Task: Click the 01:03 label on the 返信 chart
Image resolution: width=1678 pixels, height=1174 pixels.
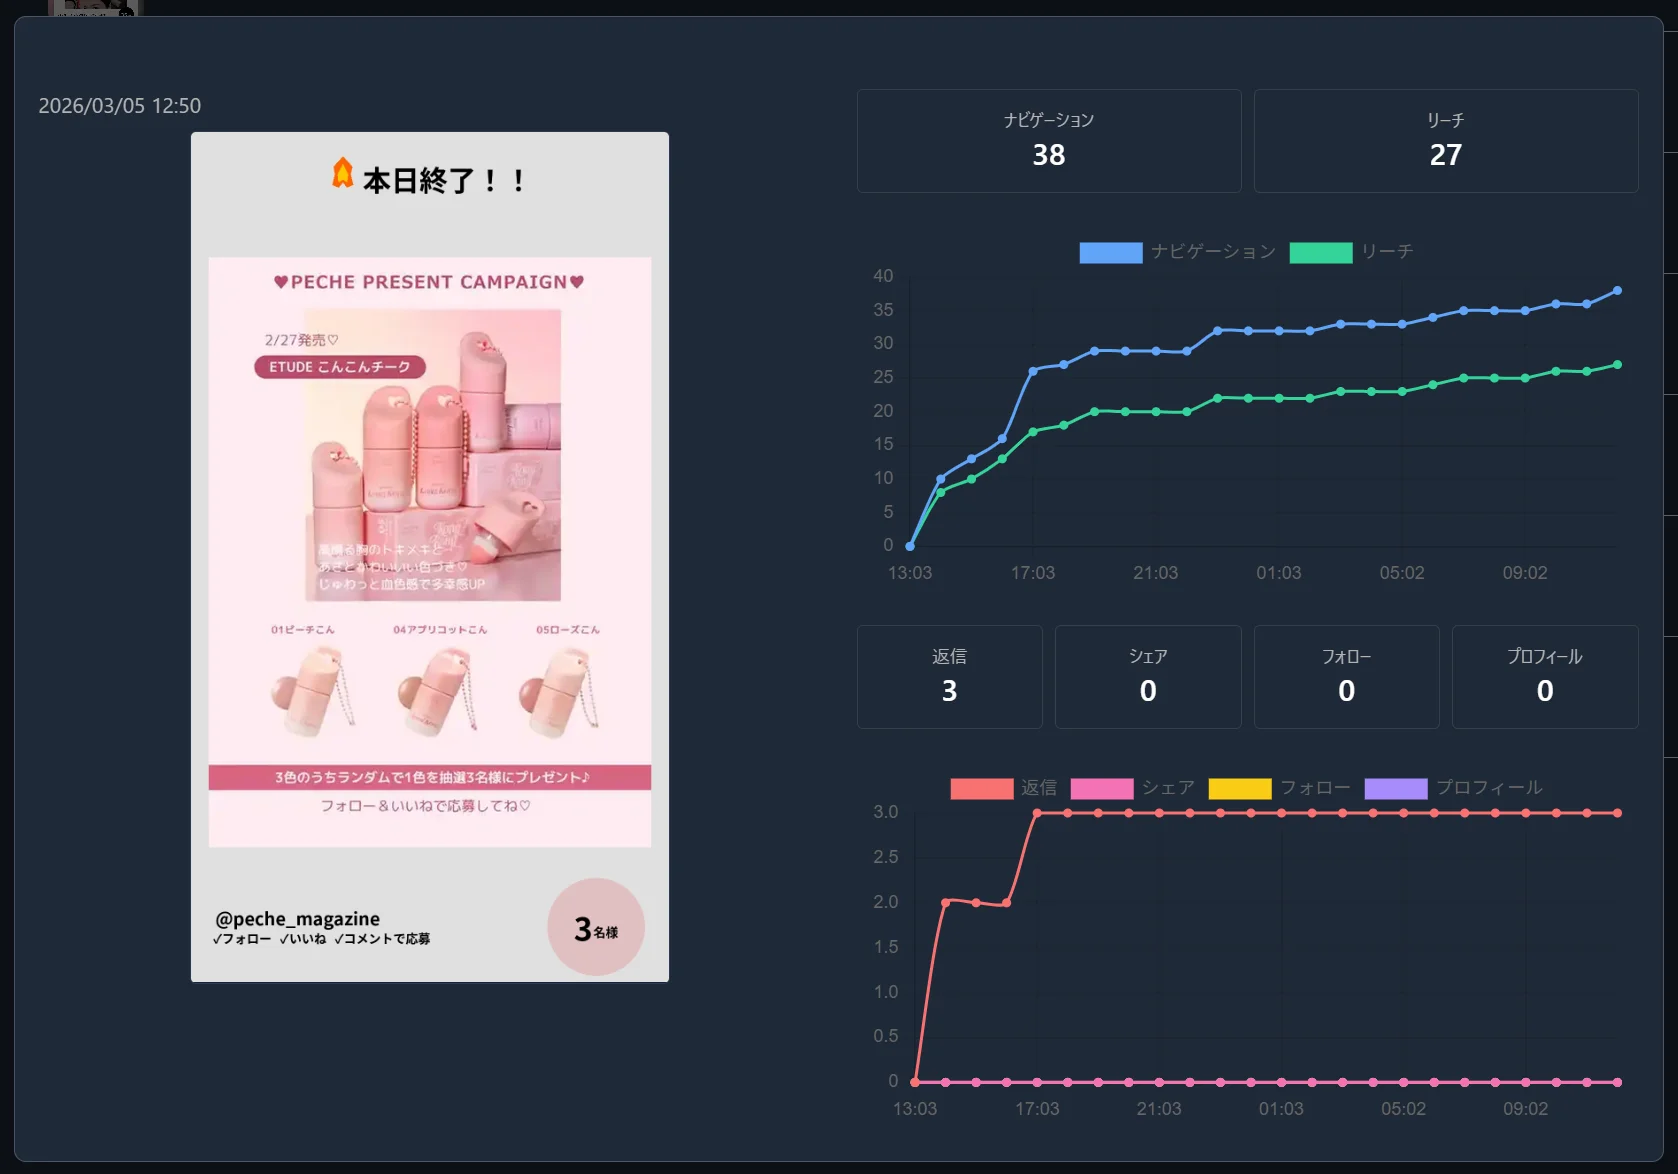Action: (x=1281, y=1109)
